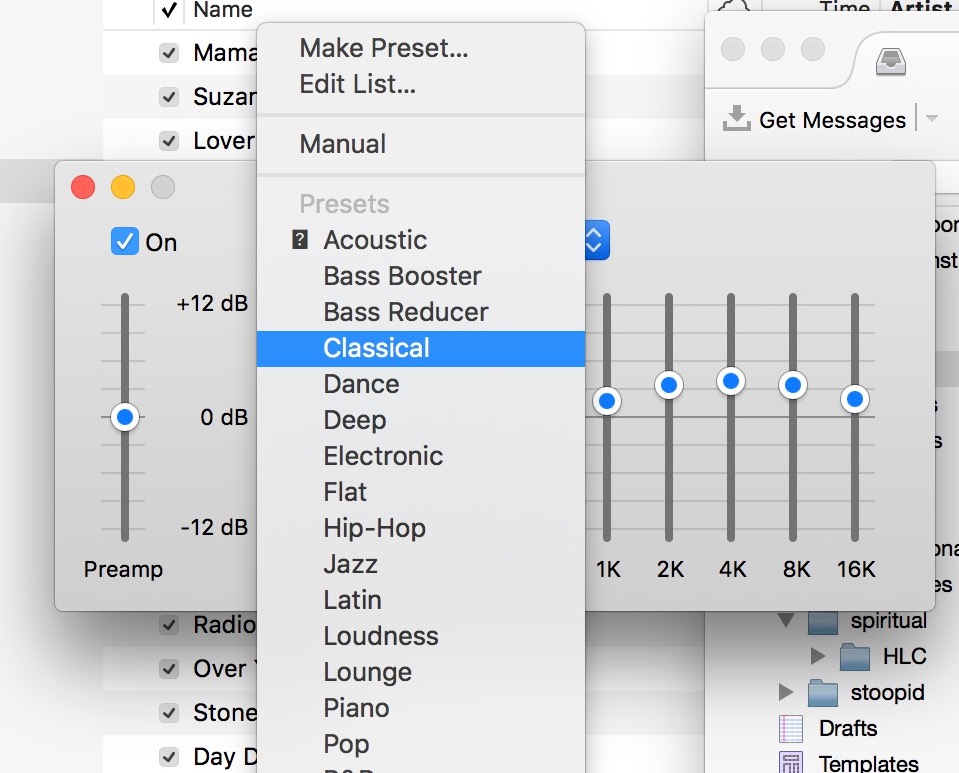Screen dimensions: 959x773
Task: Sort songs by the Name column
Action: coord(223,10)
